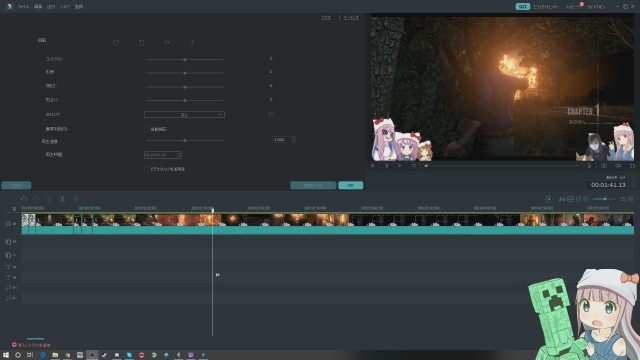Click the edit settings icon on timeline toolbar
The image size is (640, 360).
point(49,199)
